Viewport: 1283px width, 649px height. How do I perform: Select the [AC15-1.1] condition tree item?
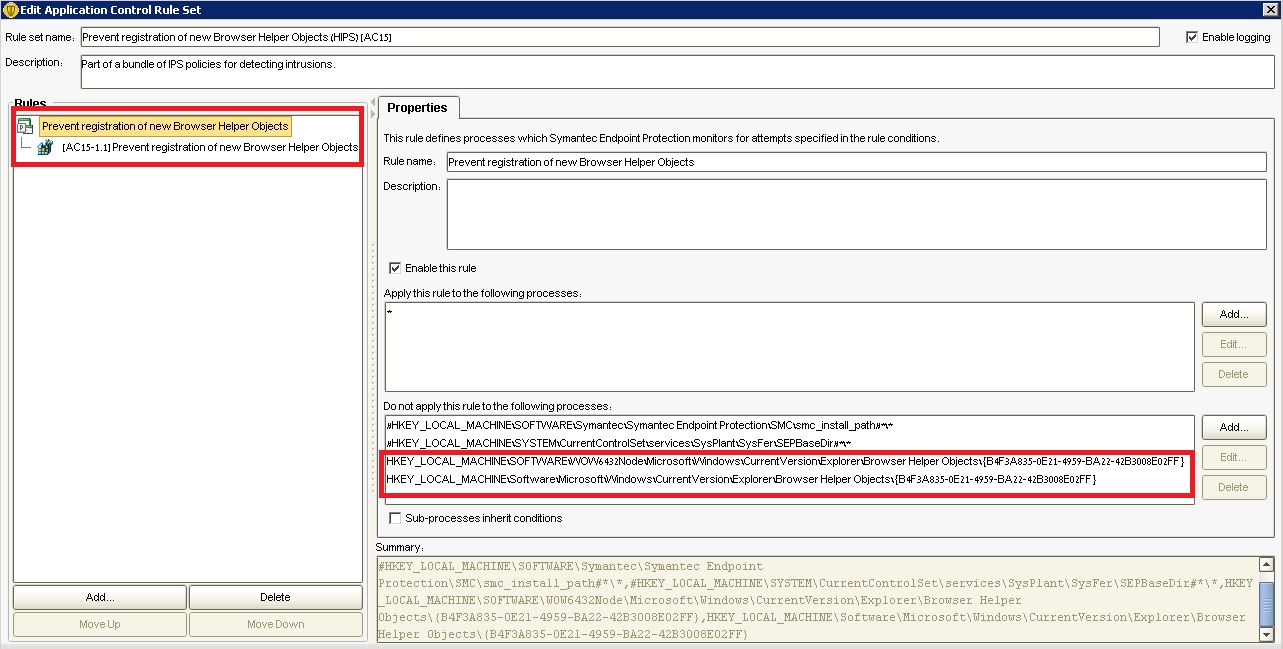click(x=209, y=147)
